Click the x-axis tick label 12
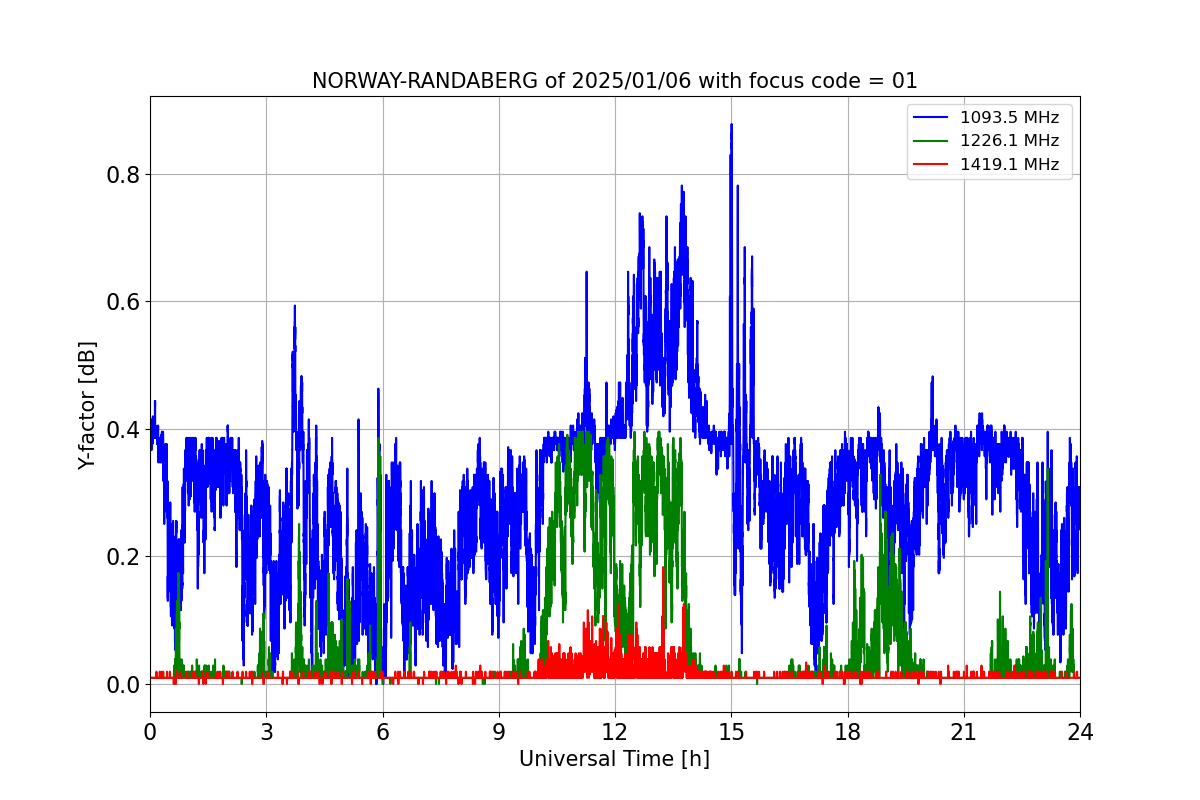Viewport: 1200px width, 800px height. (x=615, y=732)
